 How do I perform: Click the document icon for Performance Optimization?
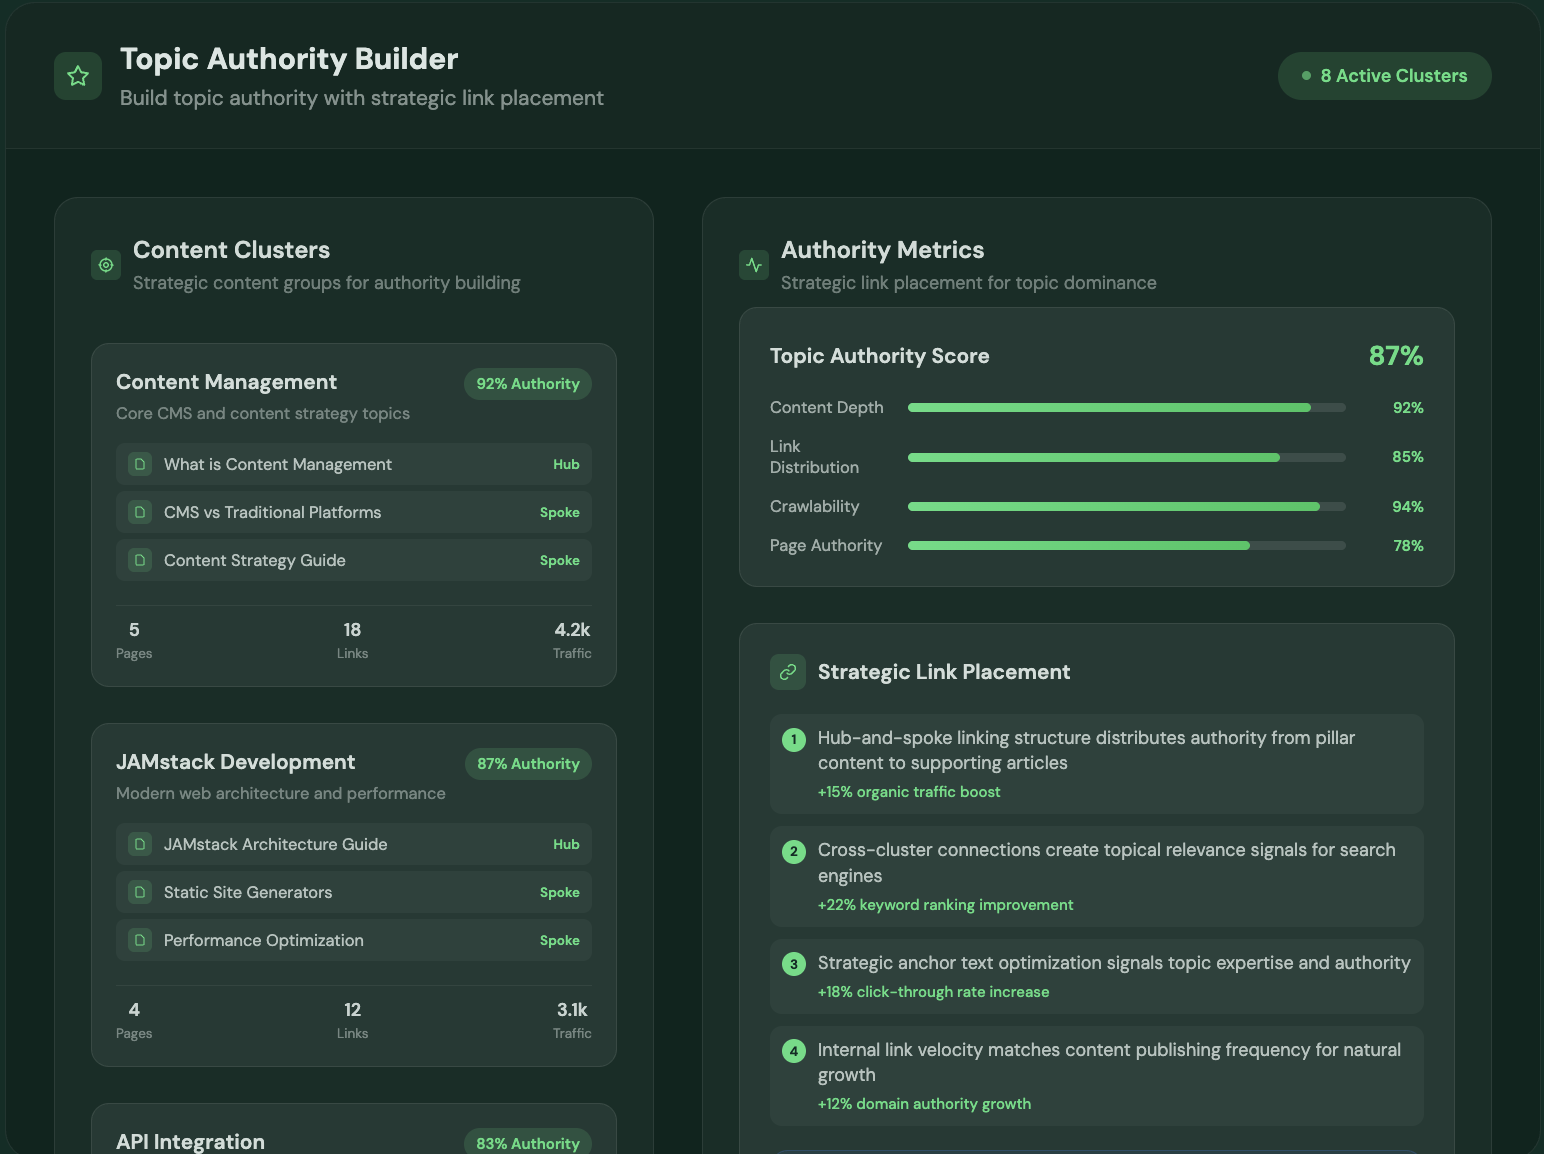pyautogui.click(x=141, y=940)
